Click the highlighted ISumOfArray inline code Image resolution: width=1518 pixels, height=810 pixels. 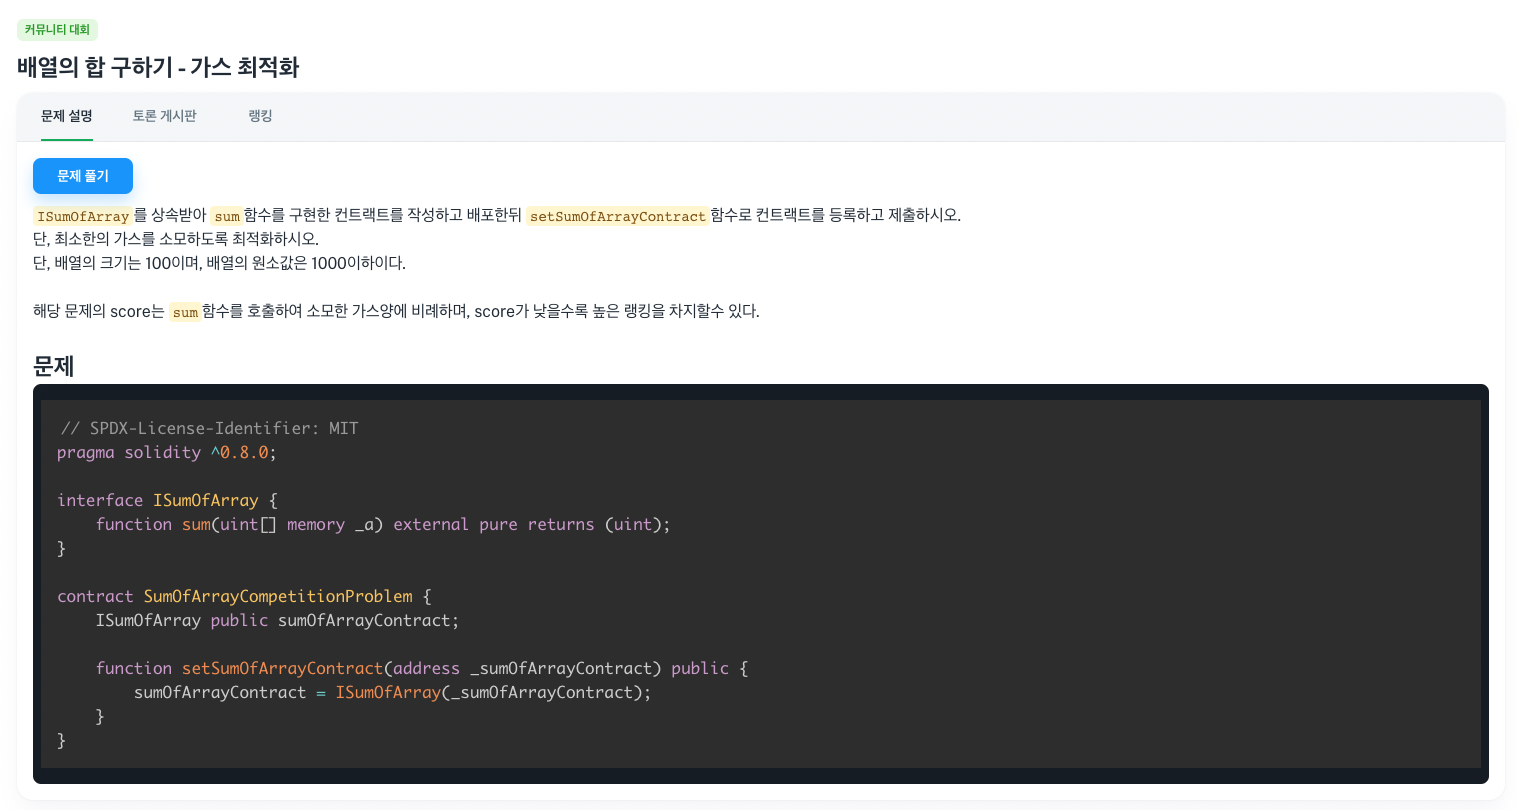(83, 216)
